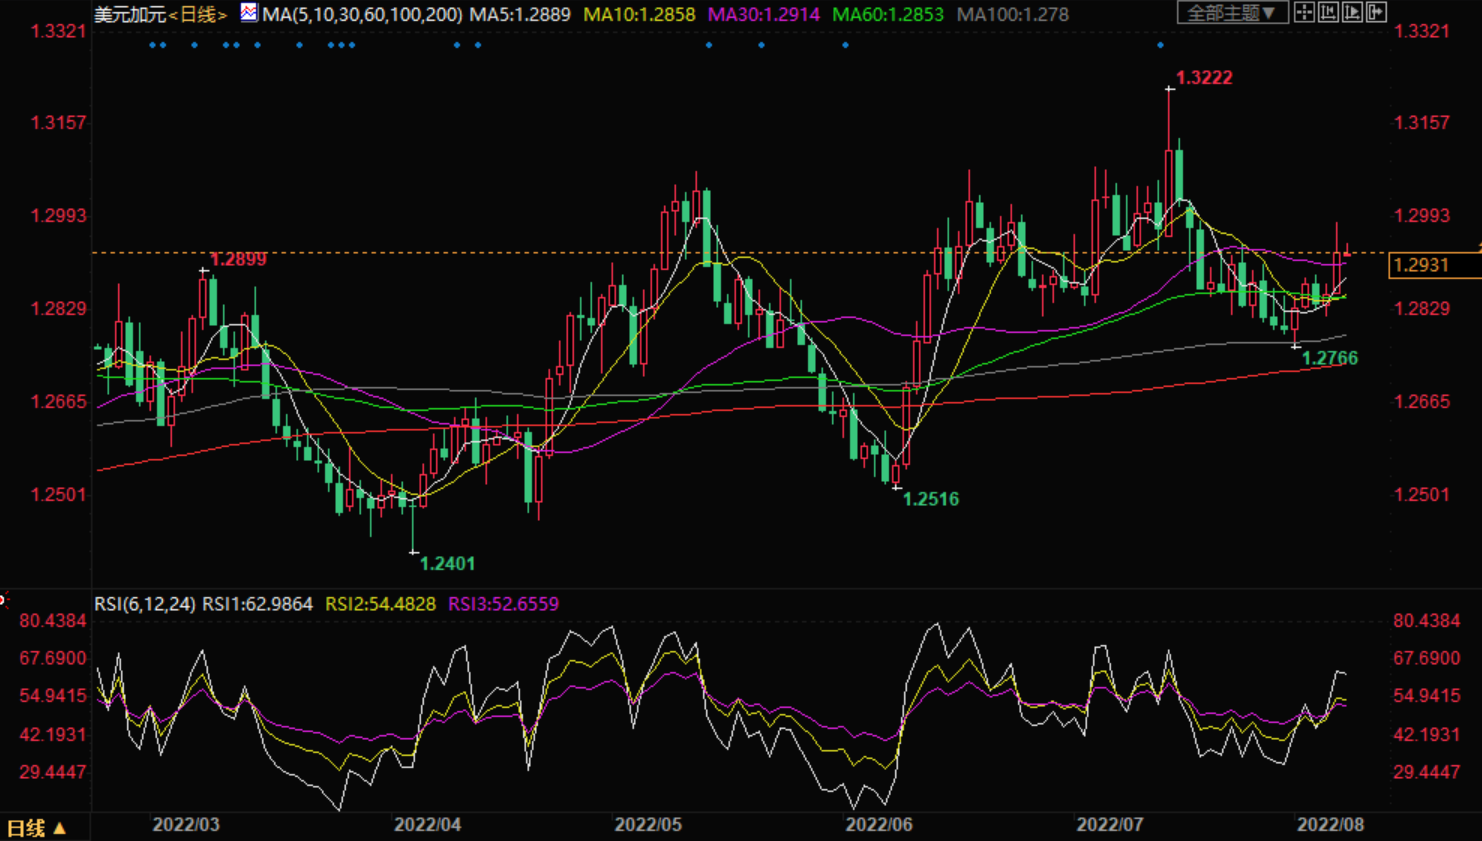Click the 1.2401 low price marker
The width and height of the screenshot is (1482, 841).
tap(446, 564)
